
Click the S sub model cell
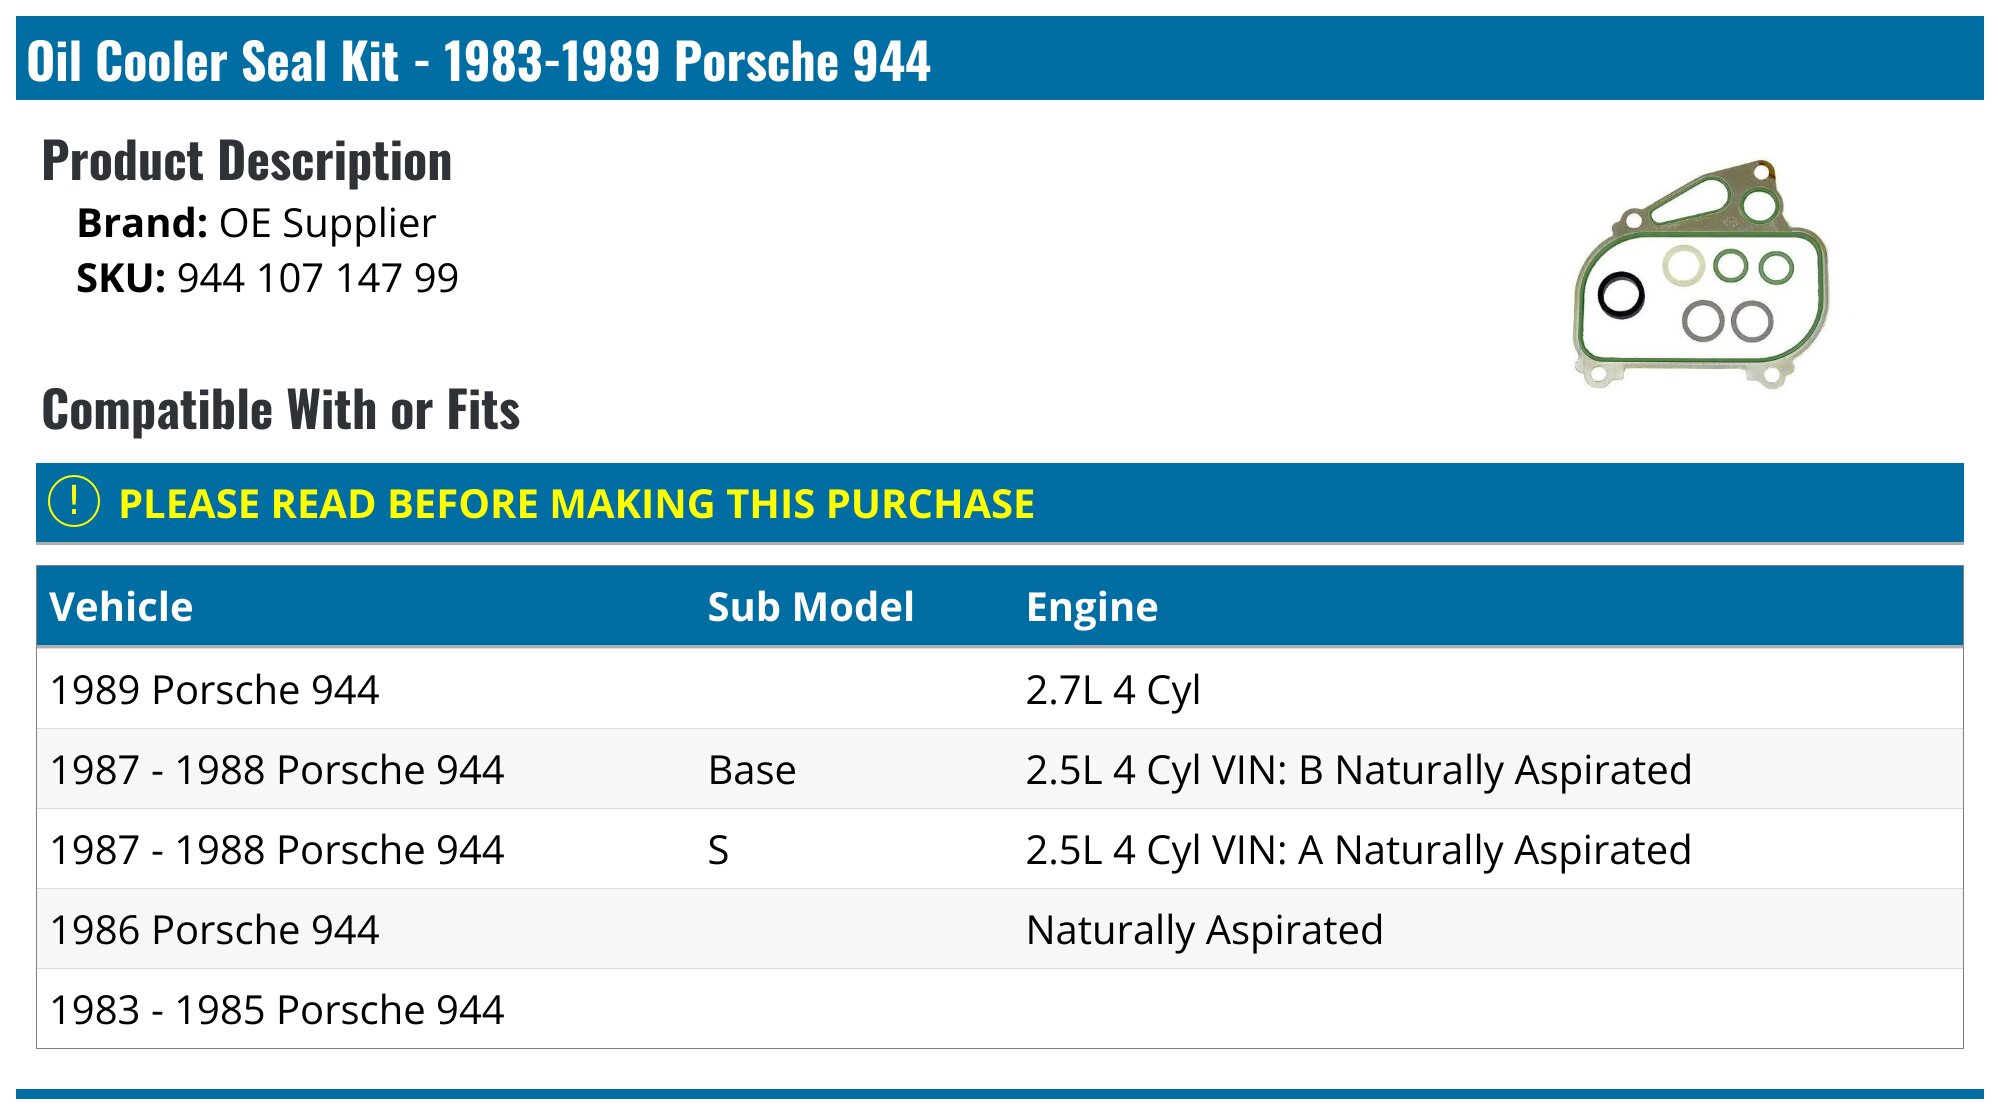tap(718, 850)
